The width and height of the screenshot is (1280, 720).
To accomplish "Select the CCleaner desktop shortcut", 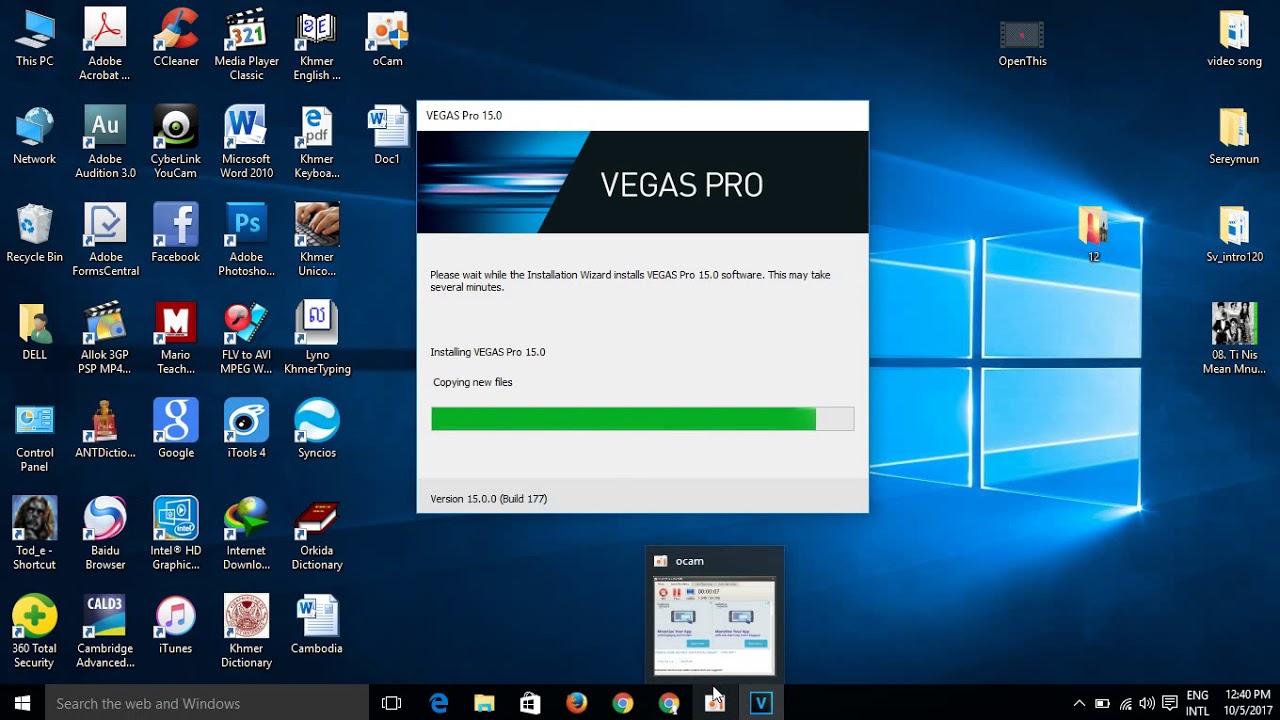I will tap(176, 38).
